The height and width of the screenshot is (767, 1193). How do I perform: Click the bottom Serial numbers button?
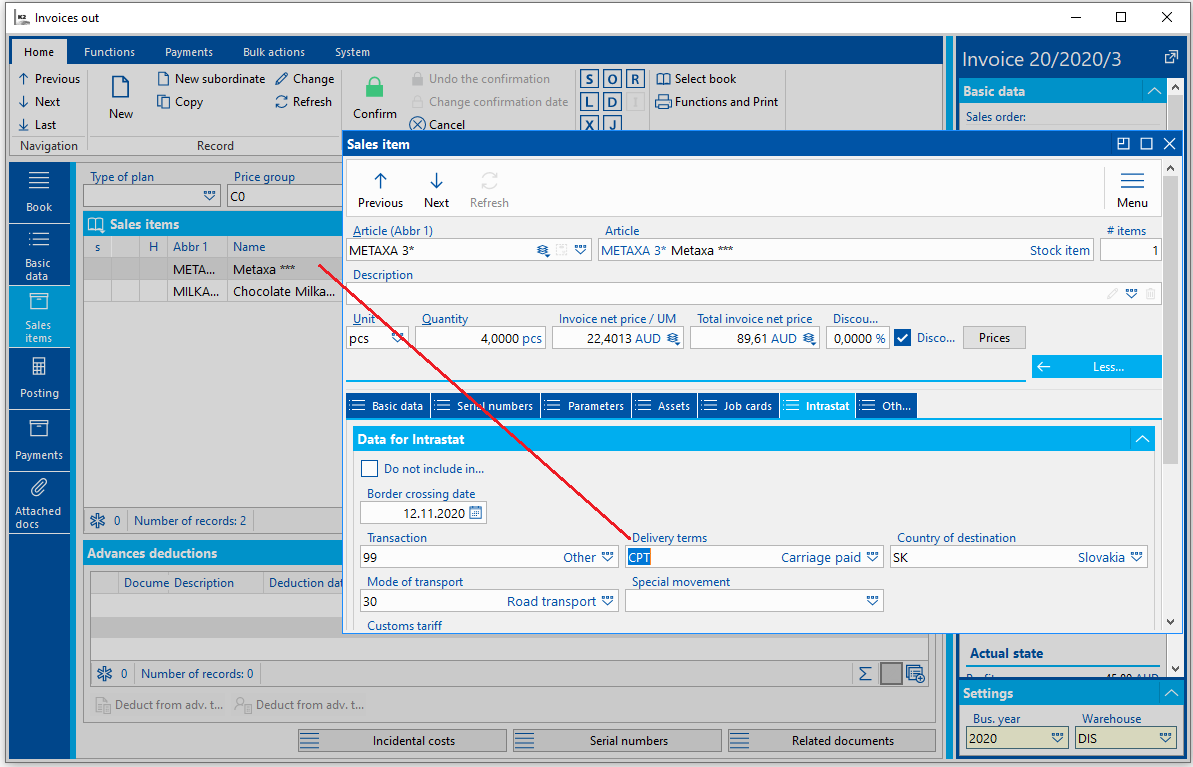pyautogui.click(x=617, y=740)
